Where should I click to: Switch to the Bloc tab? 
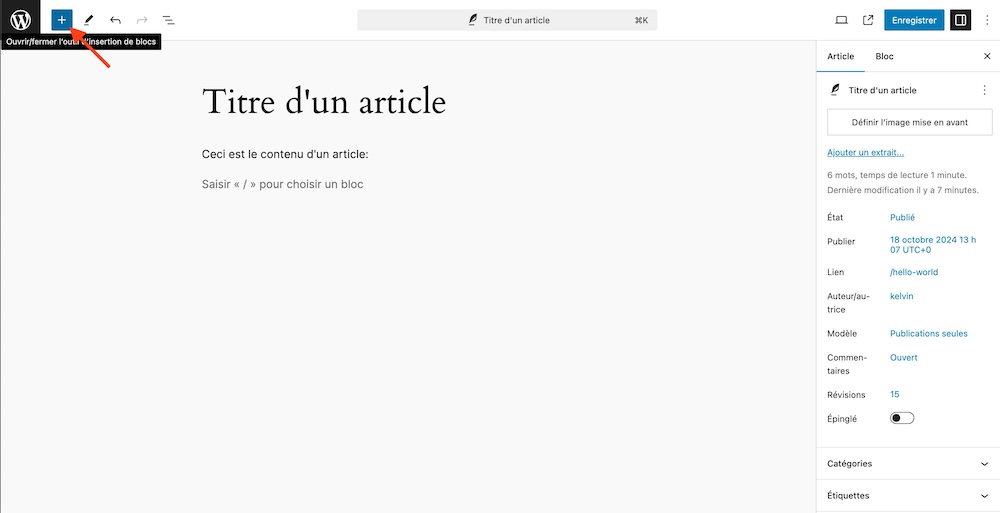[x=885, y=56]
